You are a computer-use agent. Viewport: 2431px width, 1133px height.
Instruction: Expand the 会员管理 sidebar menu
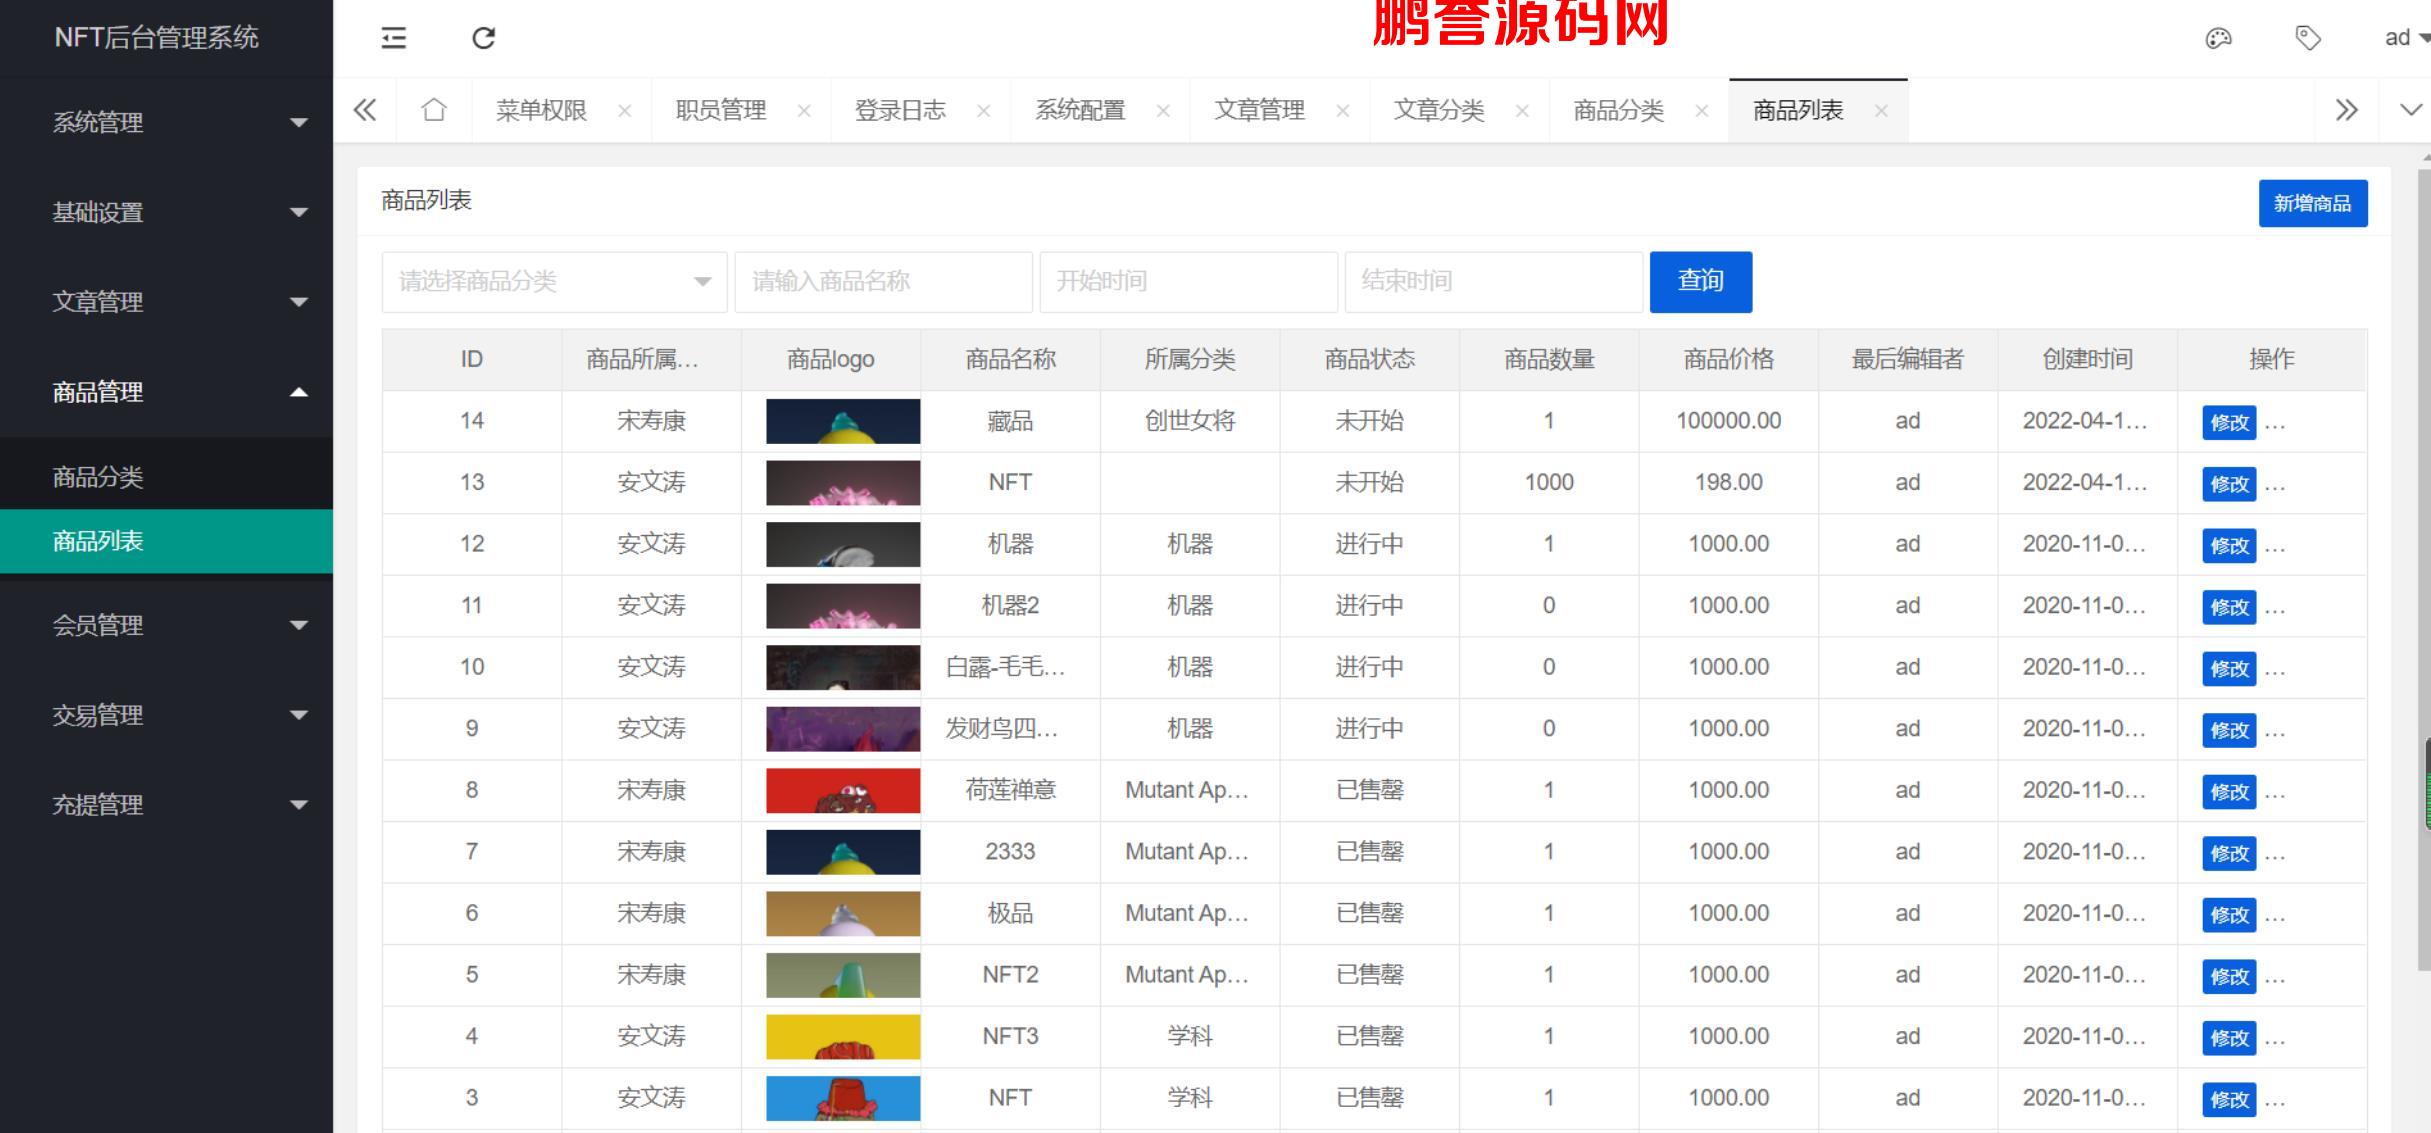(166, 625)
